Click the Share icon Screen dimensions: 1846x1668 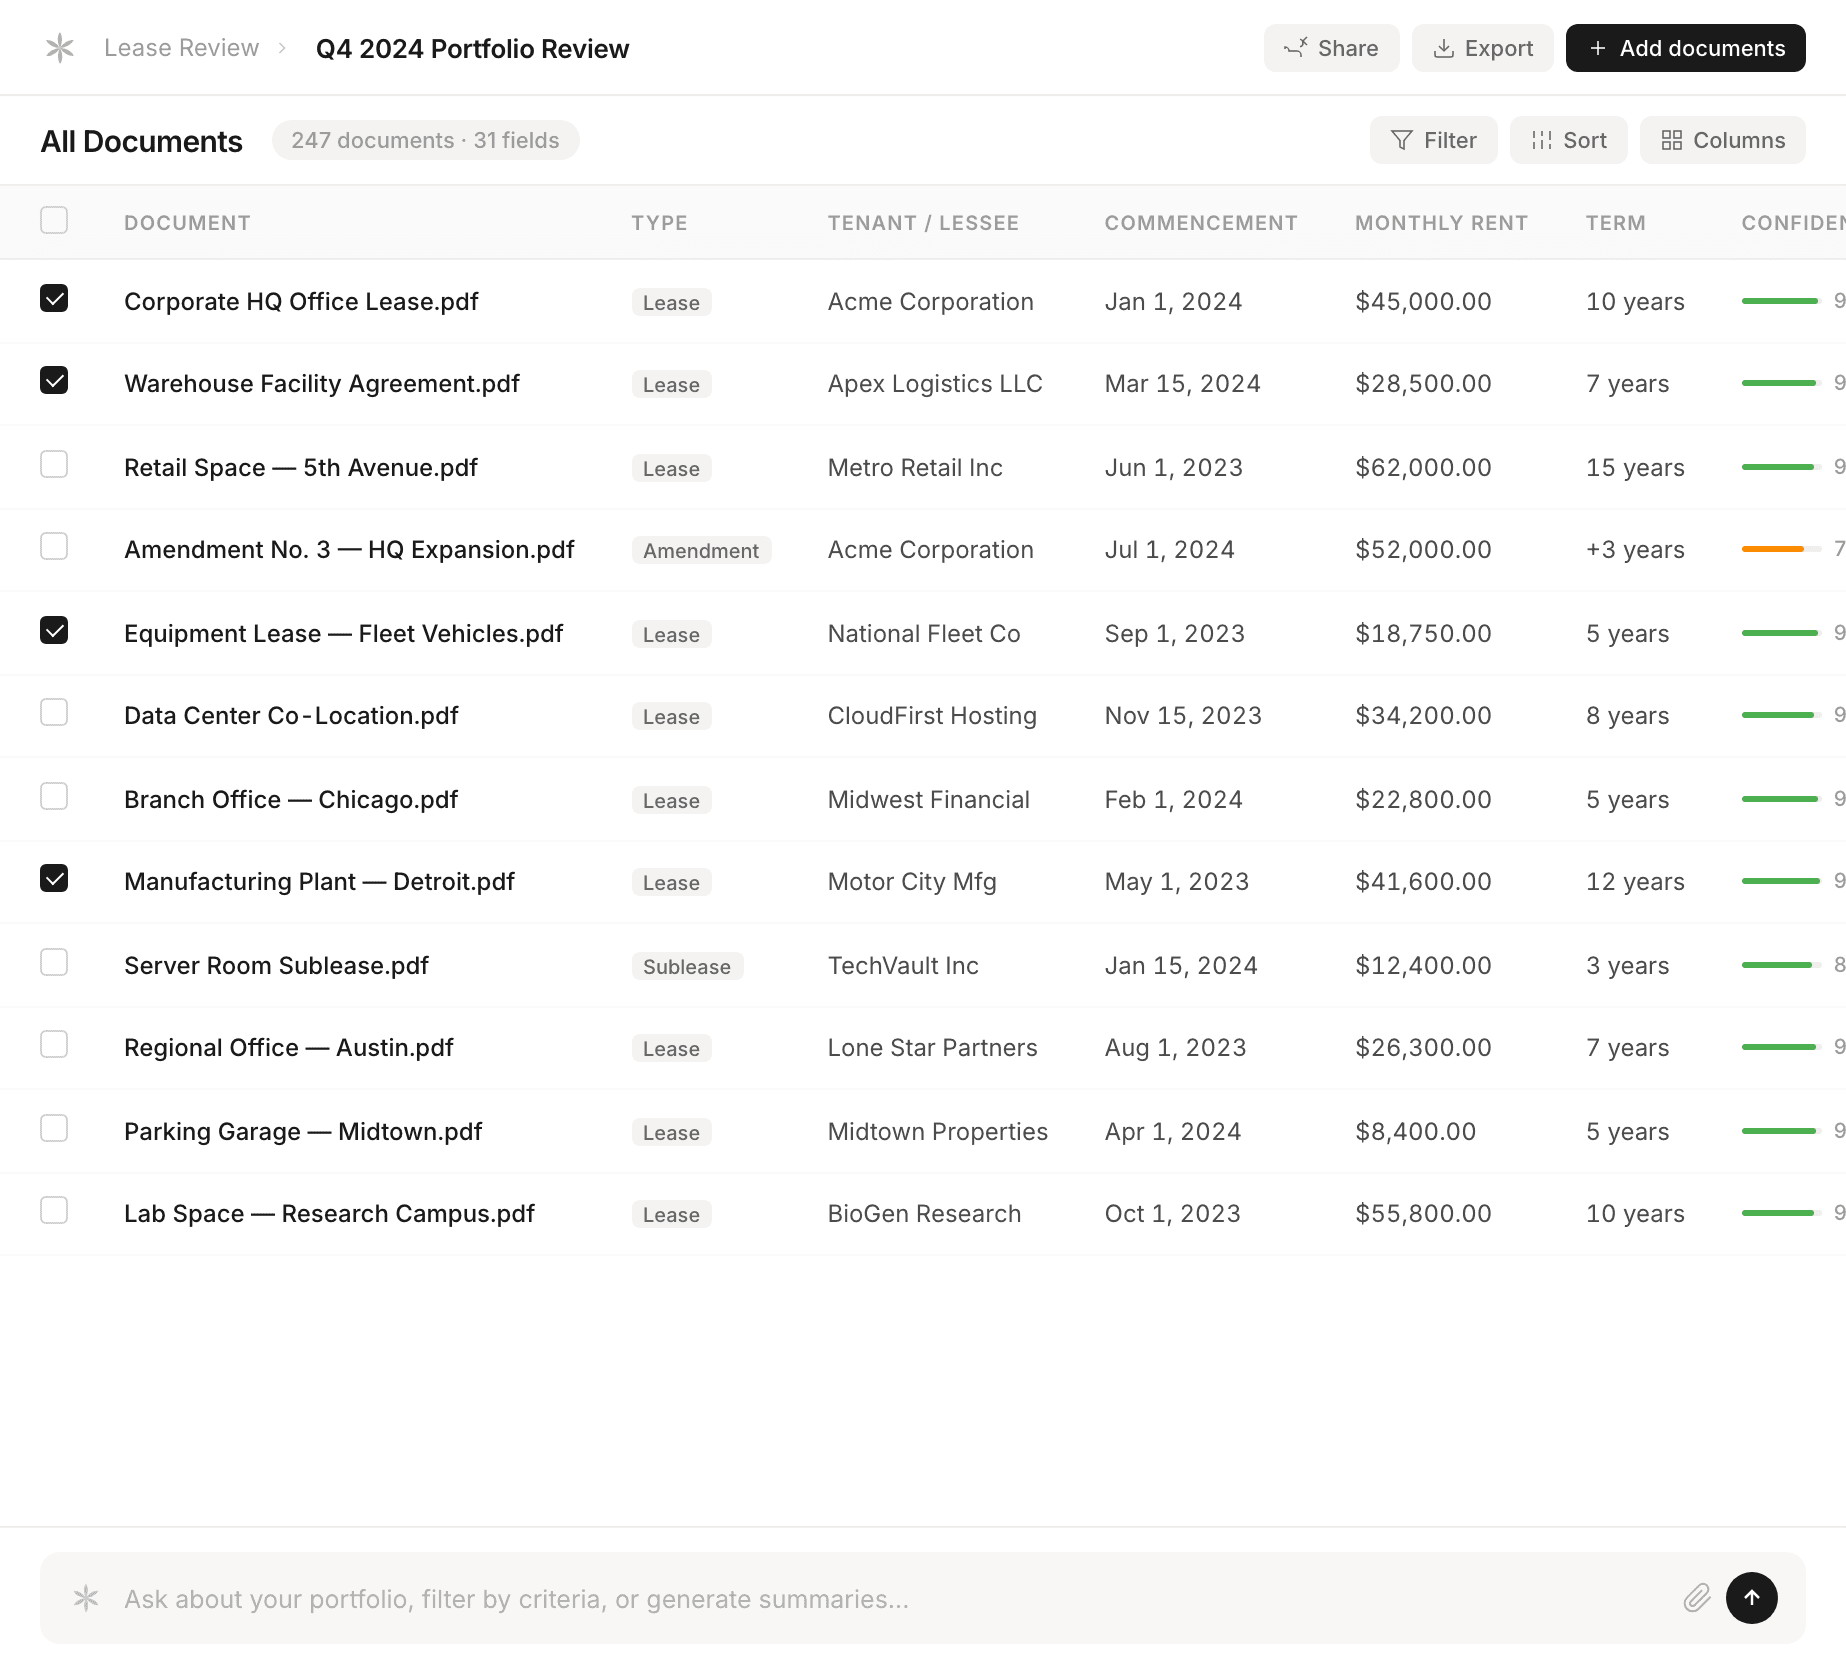1298,47
